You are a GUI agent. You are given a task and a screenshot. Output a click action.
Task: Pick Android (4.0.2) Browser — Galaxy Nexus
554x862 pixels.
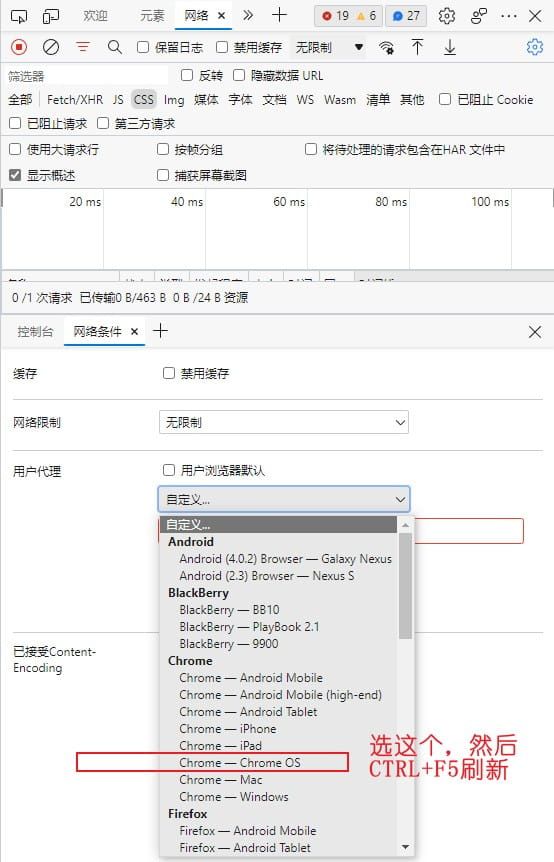click(x=285, y=559)
